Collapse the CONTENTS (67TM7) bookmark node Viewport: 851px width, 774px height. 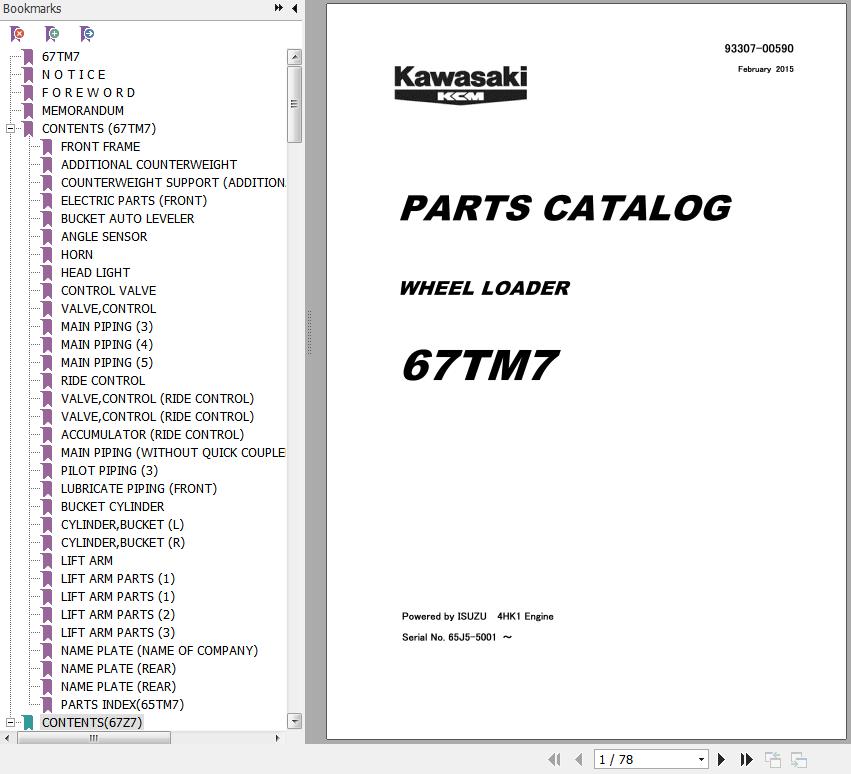[x=10, y=129]
